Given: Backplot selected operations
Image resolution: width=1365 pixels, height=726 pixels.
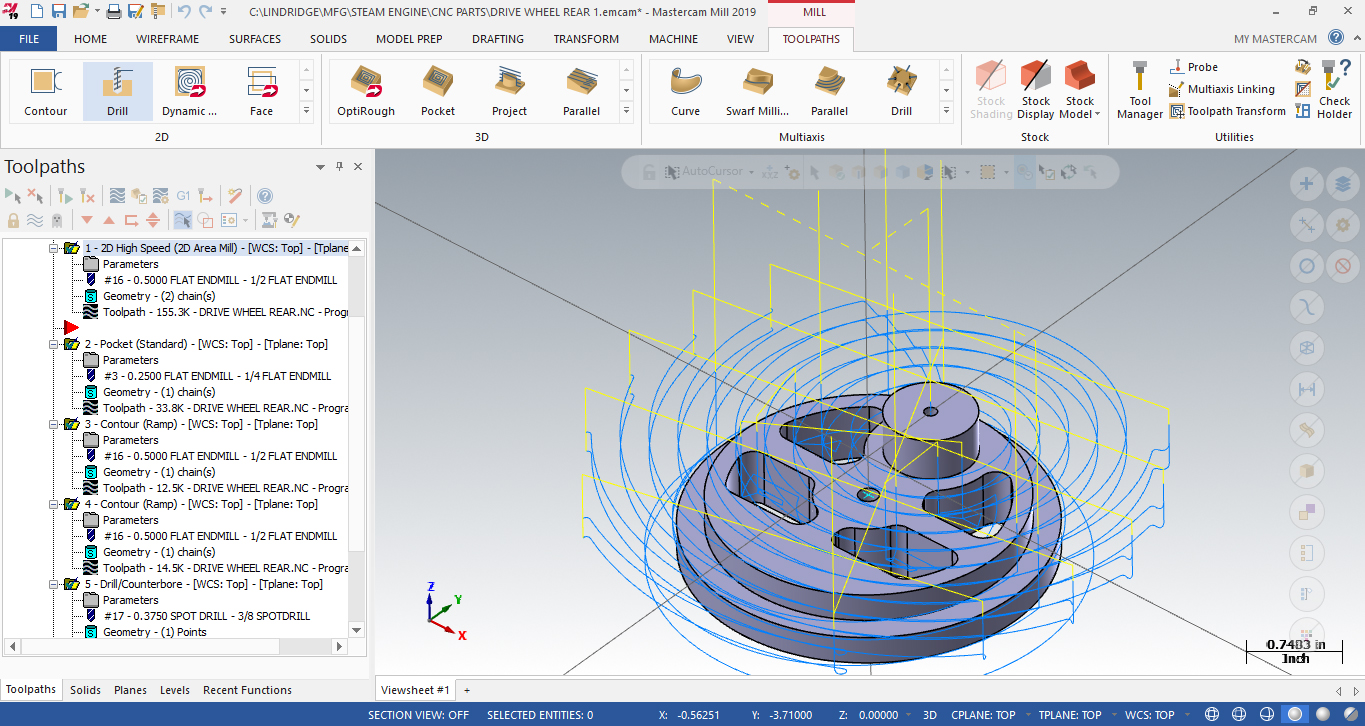Looking at the screenshot, I should pyautogui.click(x=117, y=196).
